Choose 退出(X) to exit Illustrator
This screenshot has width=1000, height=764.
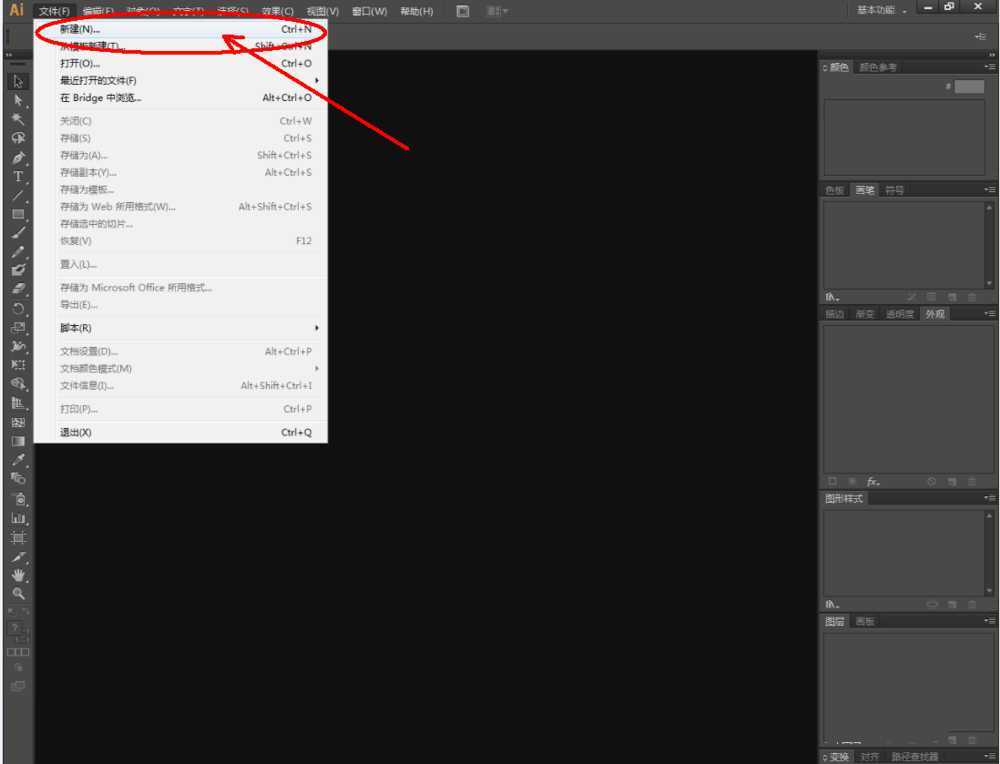point(76,433)
